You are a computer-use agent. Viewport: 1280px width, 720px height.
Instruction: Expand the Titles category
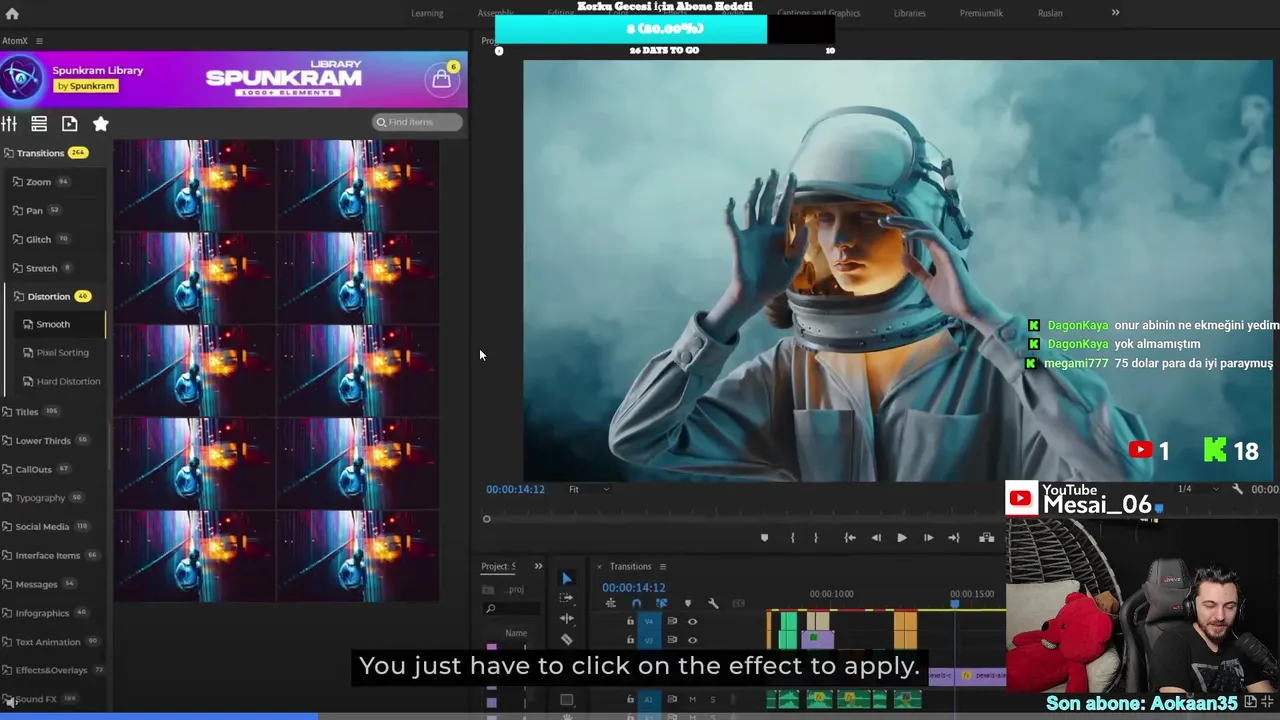pyautogui.click(x=30, y=412)
